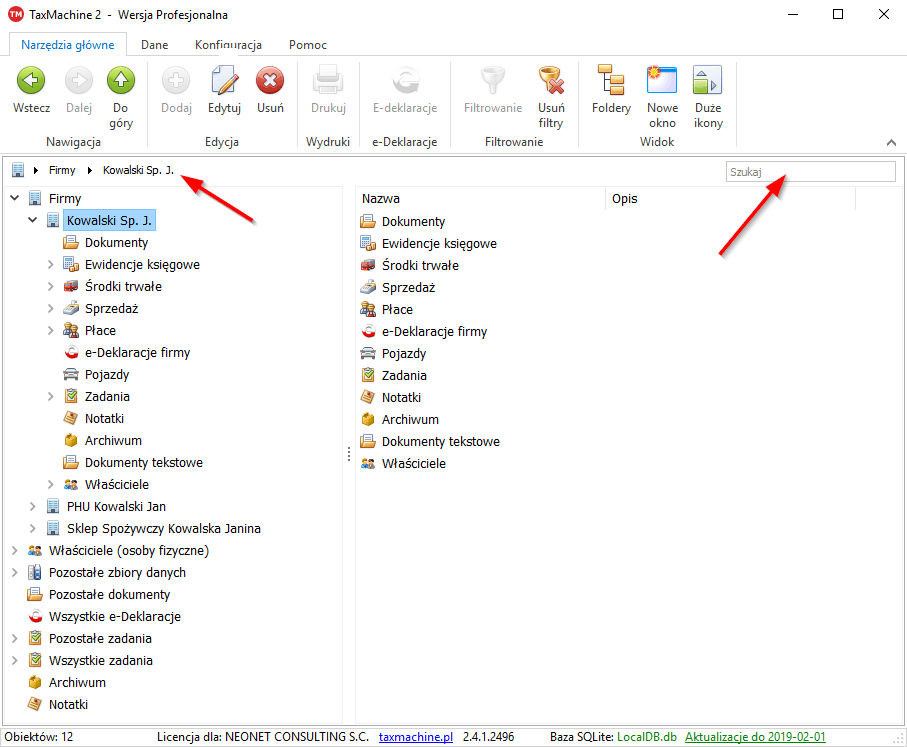Click Usuń filtry funnel icon
The height and width of the screenshot is (747, 907).
(x=551, y=81)
